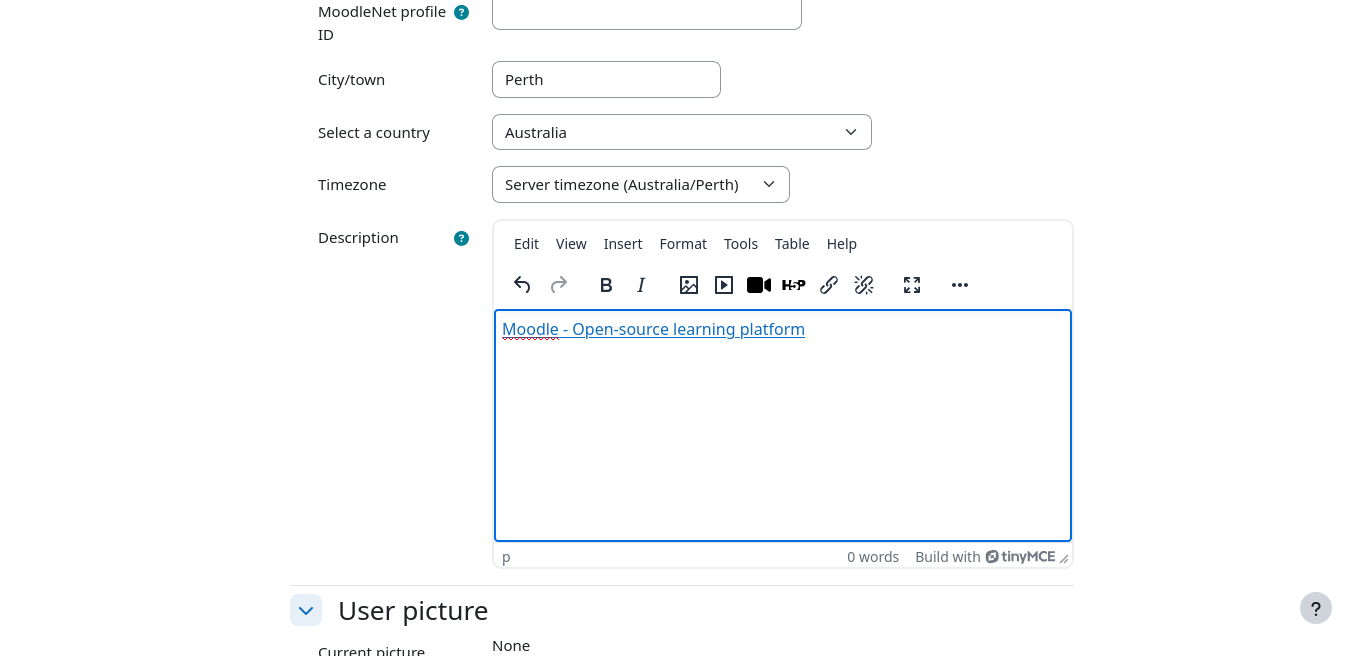Image resolution: width=1364 pixels, height=656 pixels.
Task: Reveal more toolbar buttons via ellipsis
Action: [960, 285]
